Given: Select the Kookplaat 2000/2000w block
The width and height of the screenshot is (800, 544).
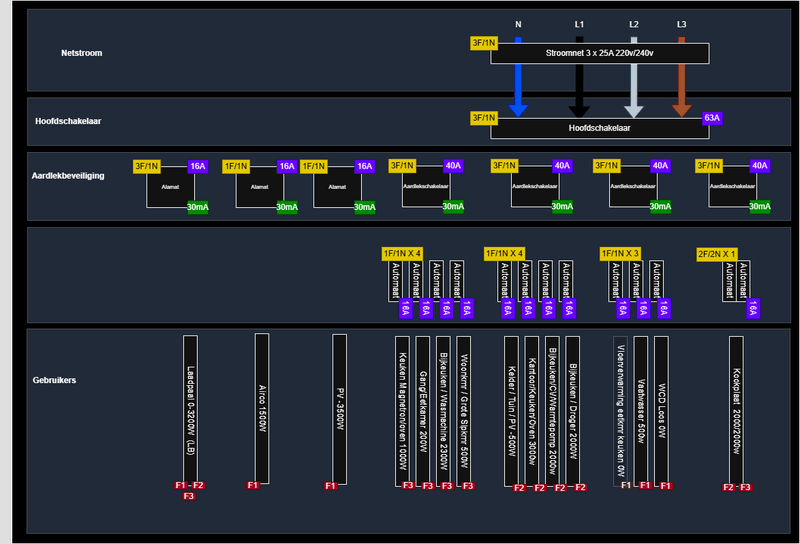Looking at the screenshot, I should pyautogui.click(x=736, y=411).
